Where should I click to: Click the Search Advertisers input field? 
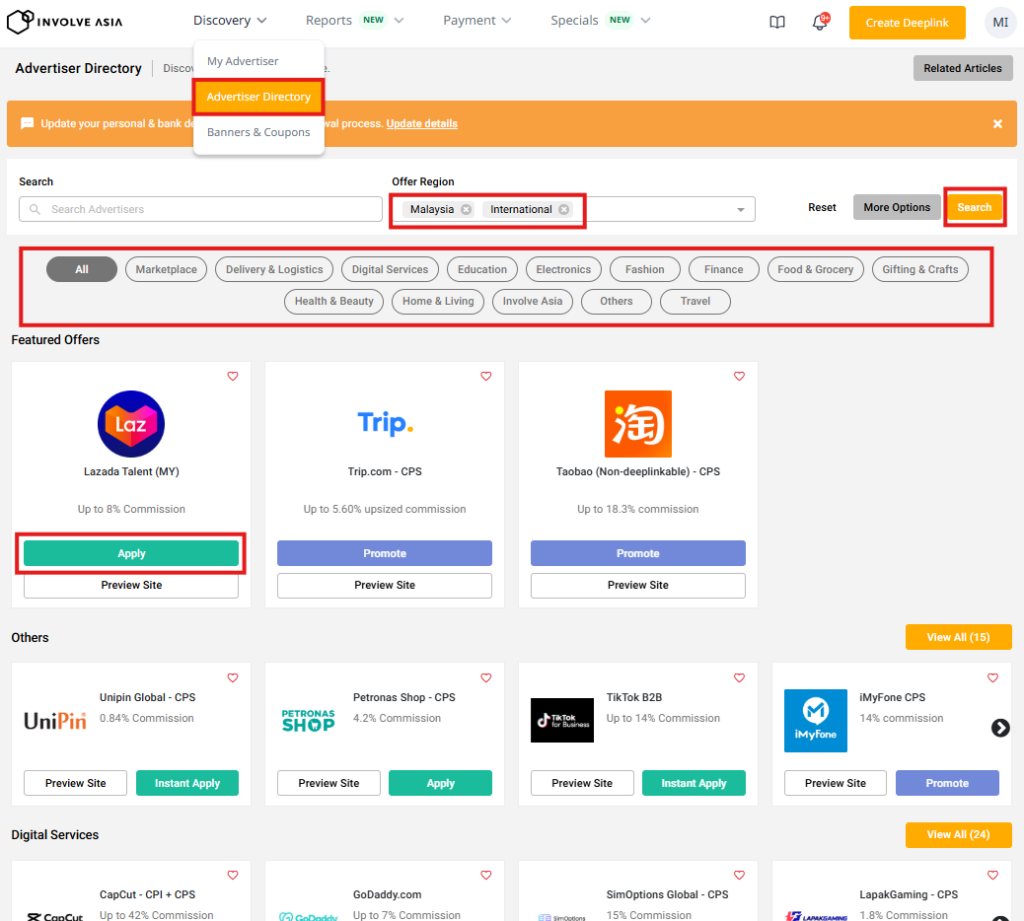click(x=200, y=209)
